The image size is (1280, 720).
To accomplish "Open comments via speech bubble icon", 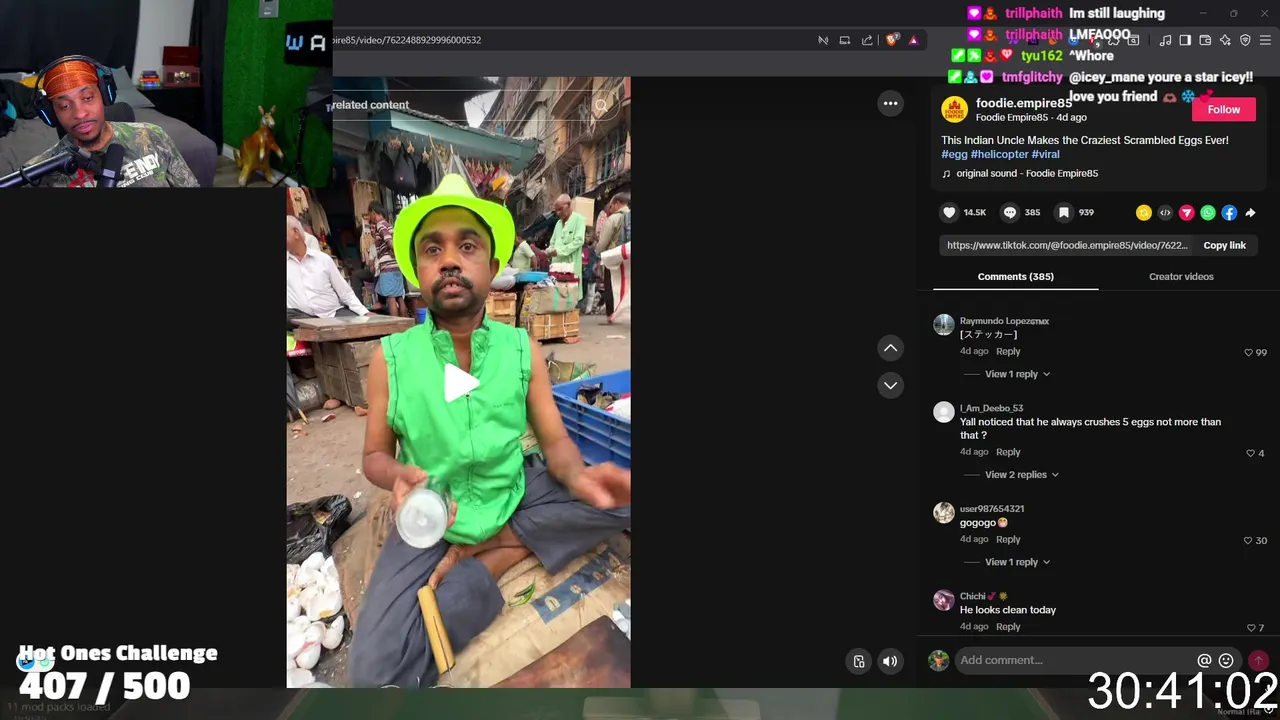I will pos(1010,212).
